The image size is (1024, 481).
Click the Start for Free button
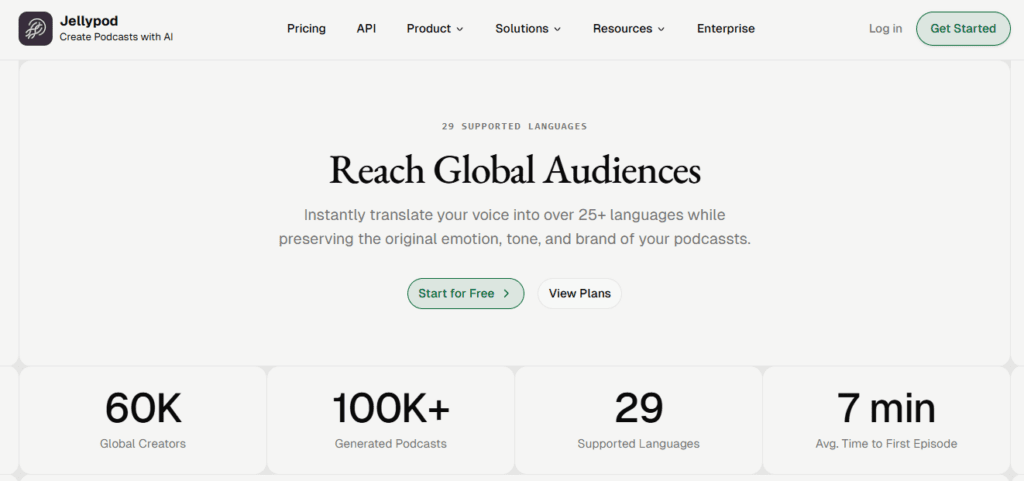465,293
